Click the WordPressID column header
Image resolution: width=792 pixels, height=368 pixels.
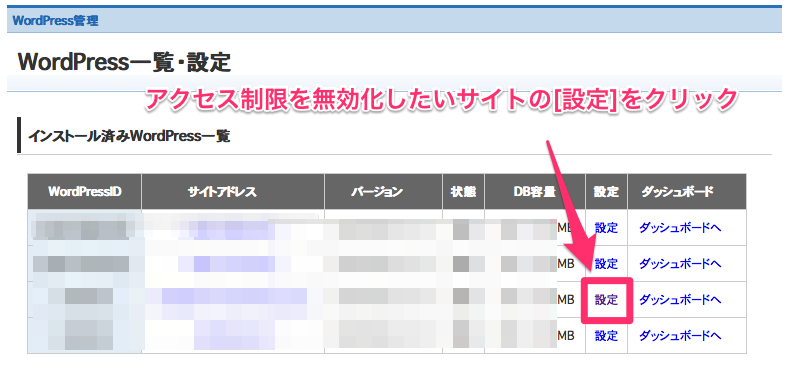coord(85,192)
